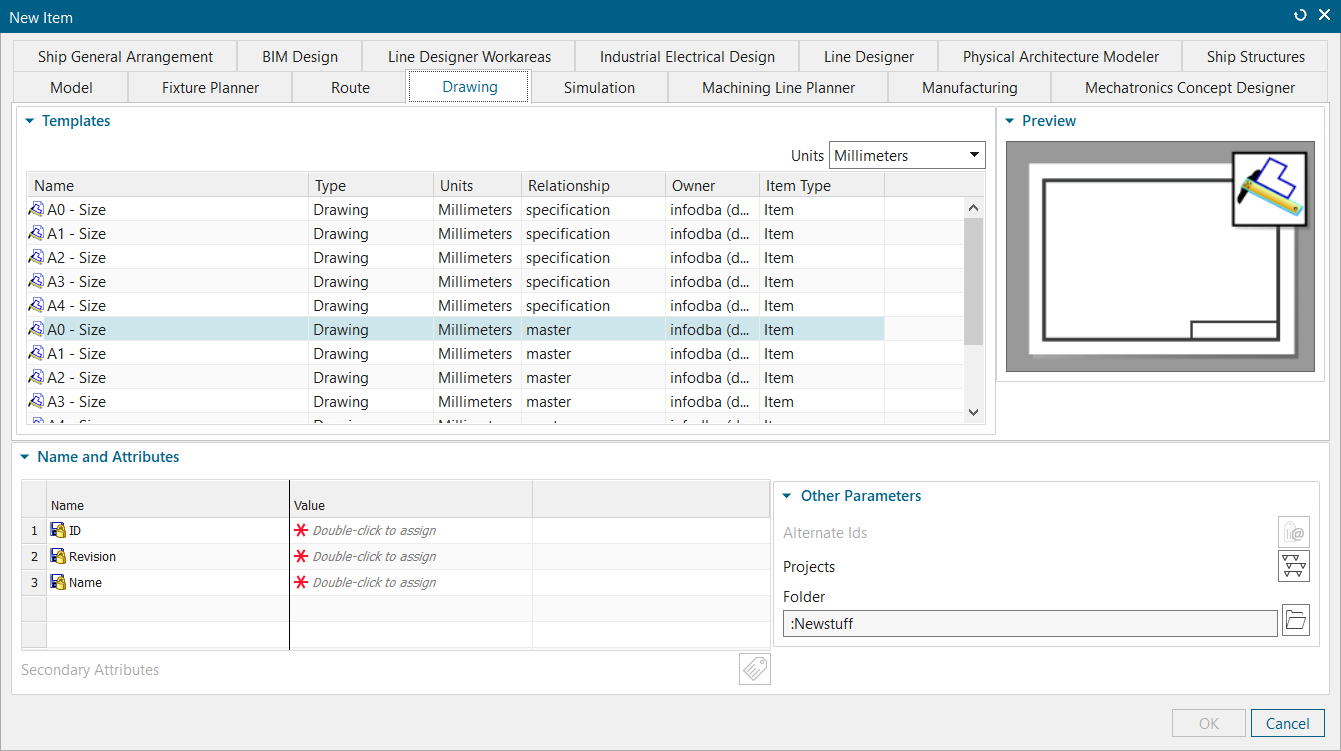The image size is (1341, 751).
Task: Collapse the Name and Attributes section
Action: tap(25, 457)
